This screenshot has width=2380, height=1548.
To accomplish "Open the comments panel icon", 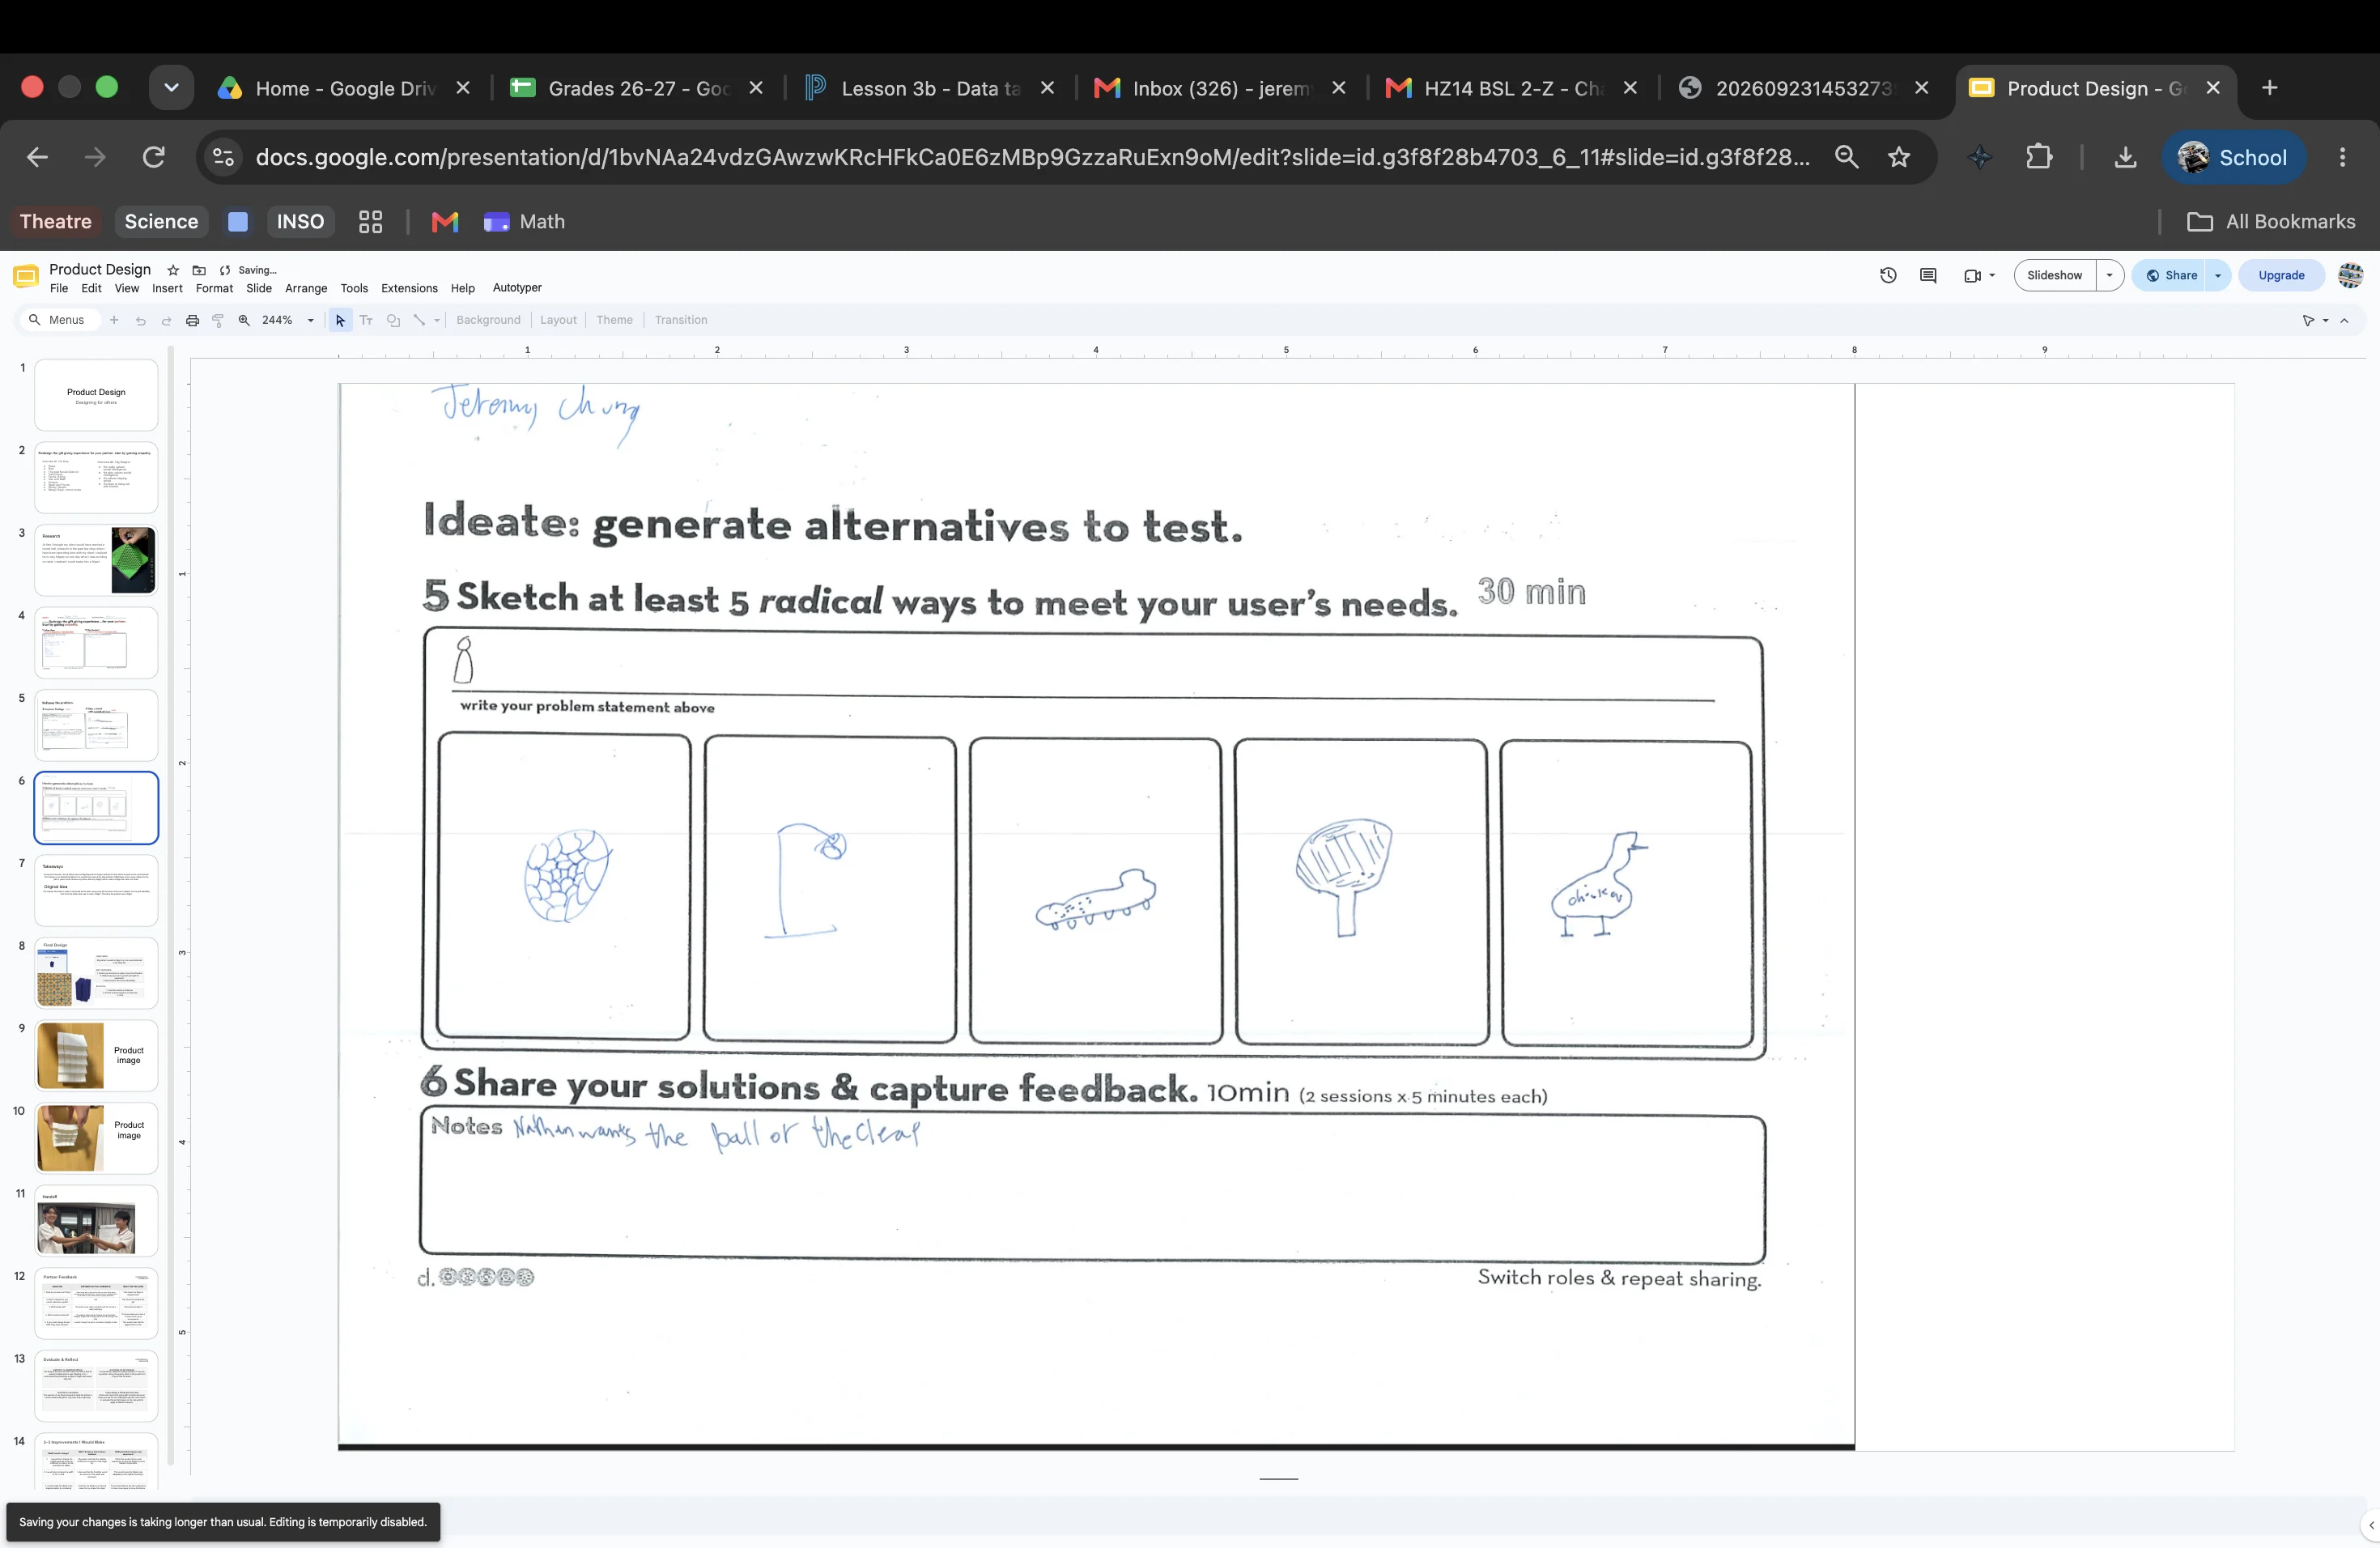I will pyautogui.click(x=1928, y=275).
